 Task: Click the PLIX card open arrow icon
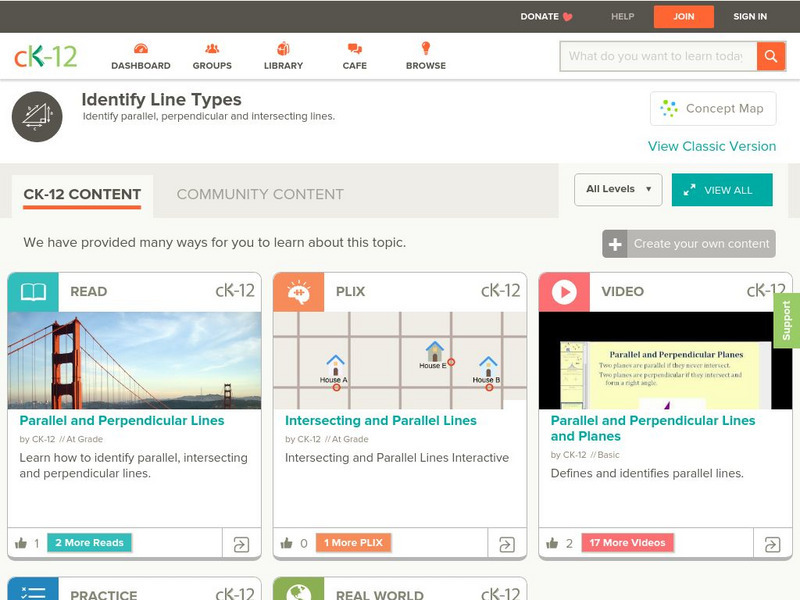coord(507,544)
